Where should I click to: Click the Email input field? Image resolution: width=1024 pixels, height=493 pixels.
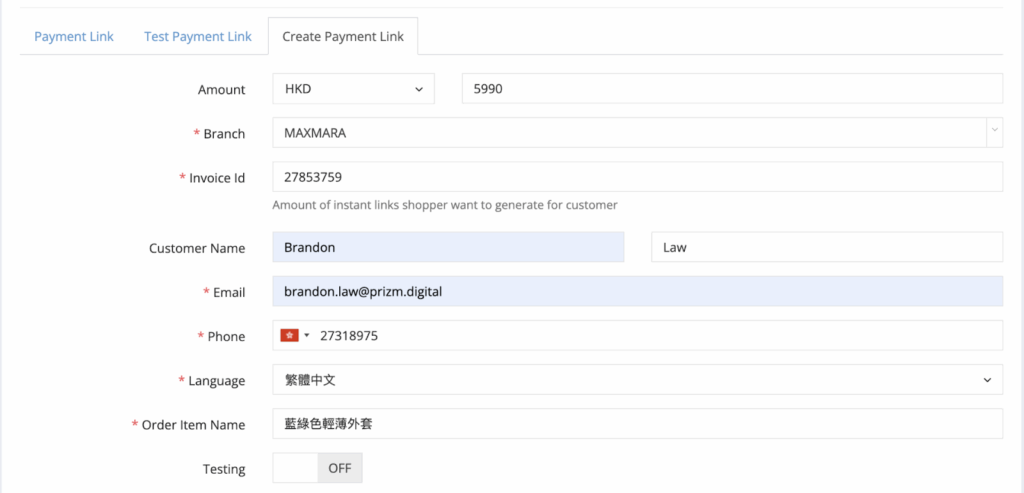(637, 292)
